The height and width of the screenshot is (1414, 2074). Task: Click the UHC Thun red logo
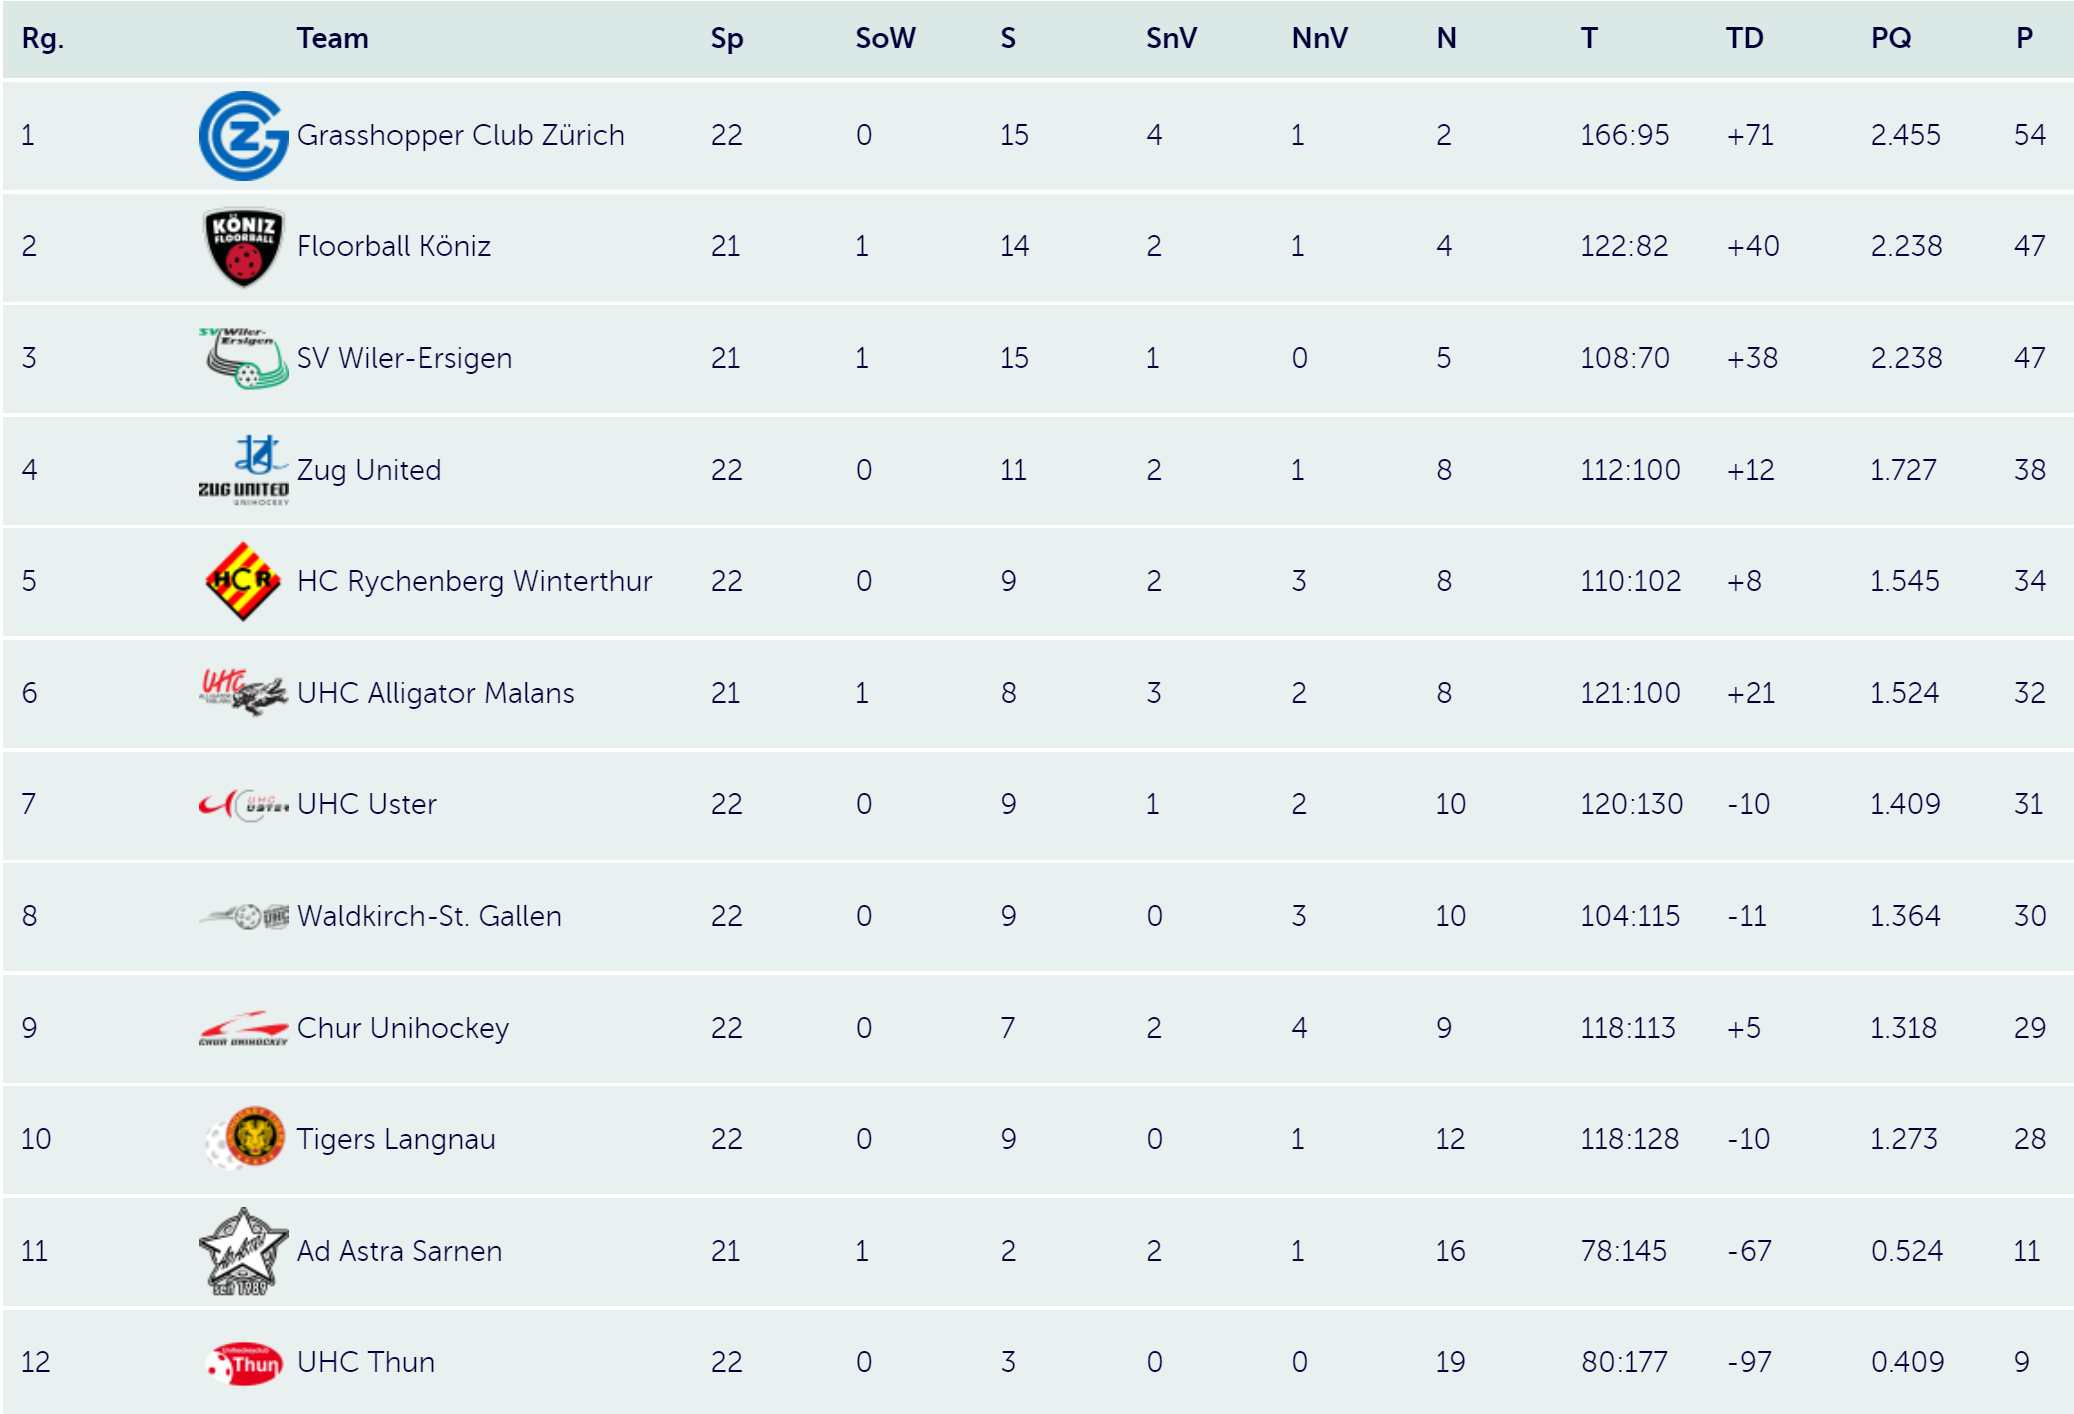(x=244, y=1363)
